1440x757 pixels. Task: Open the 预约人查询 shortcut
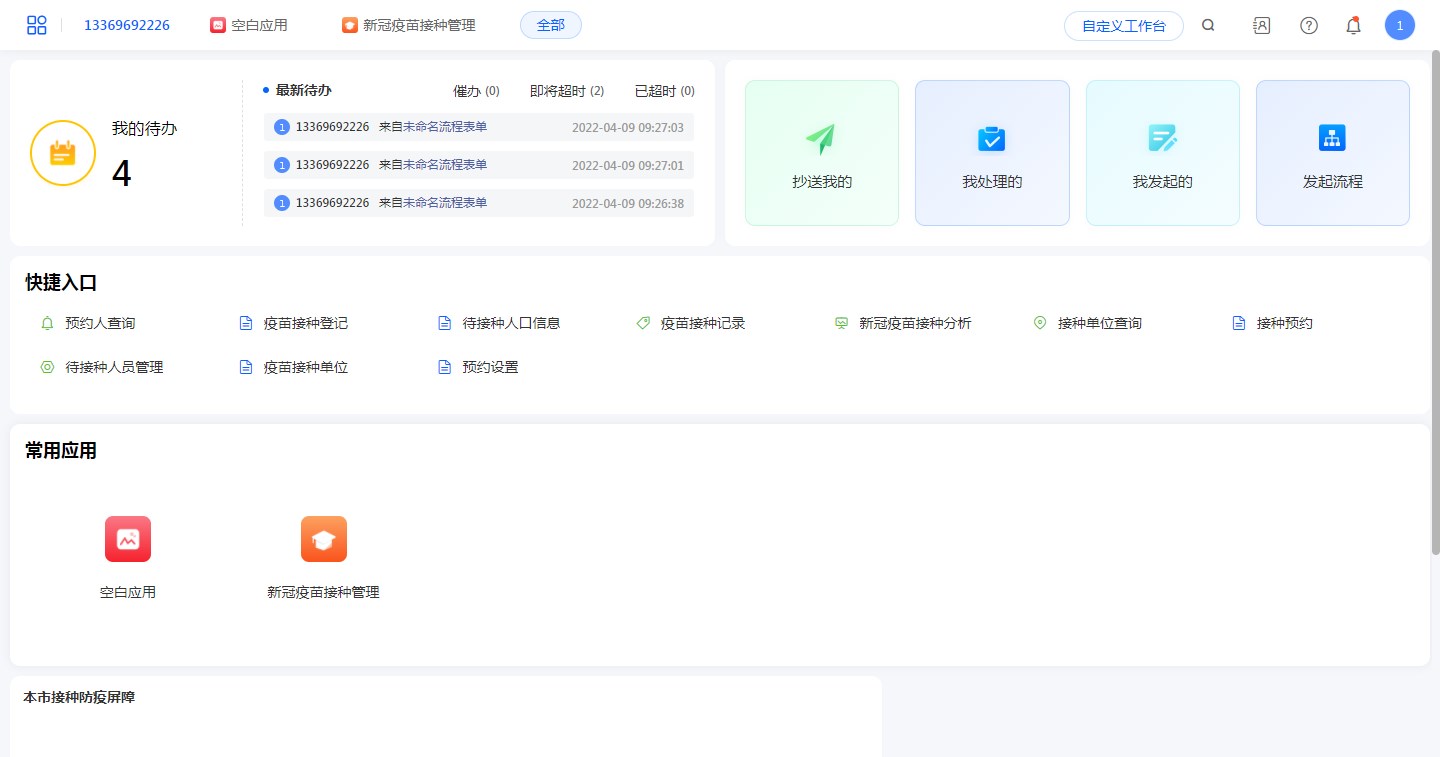99,323
